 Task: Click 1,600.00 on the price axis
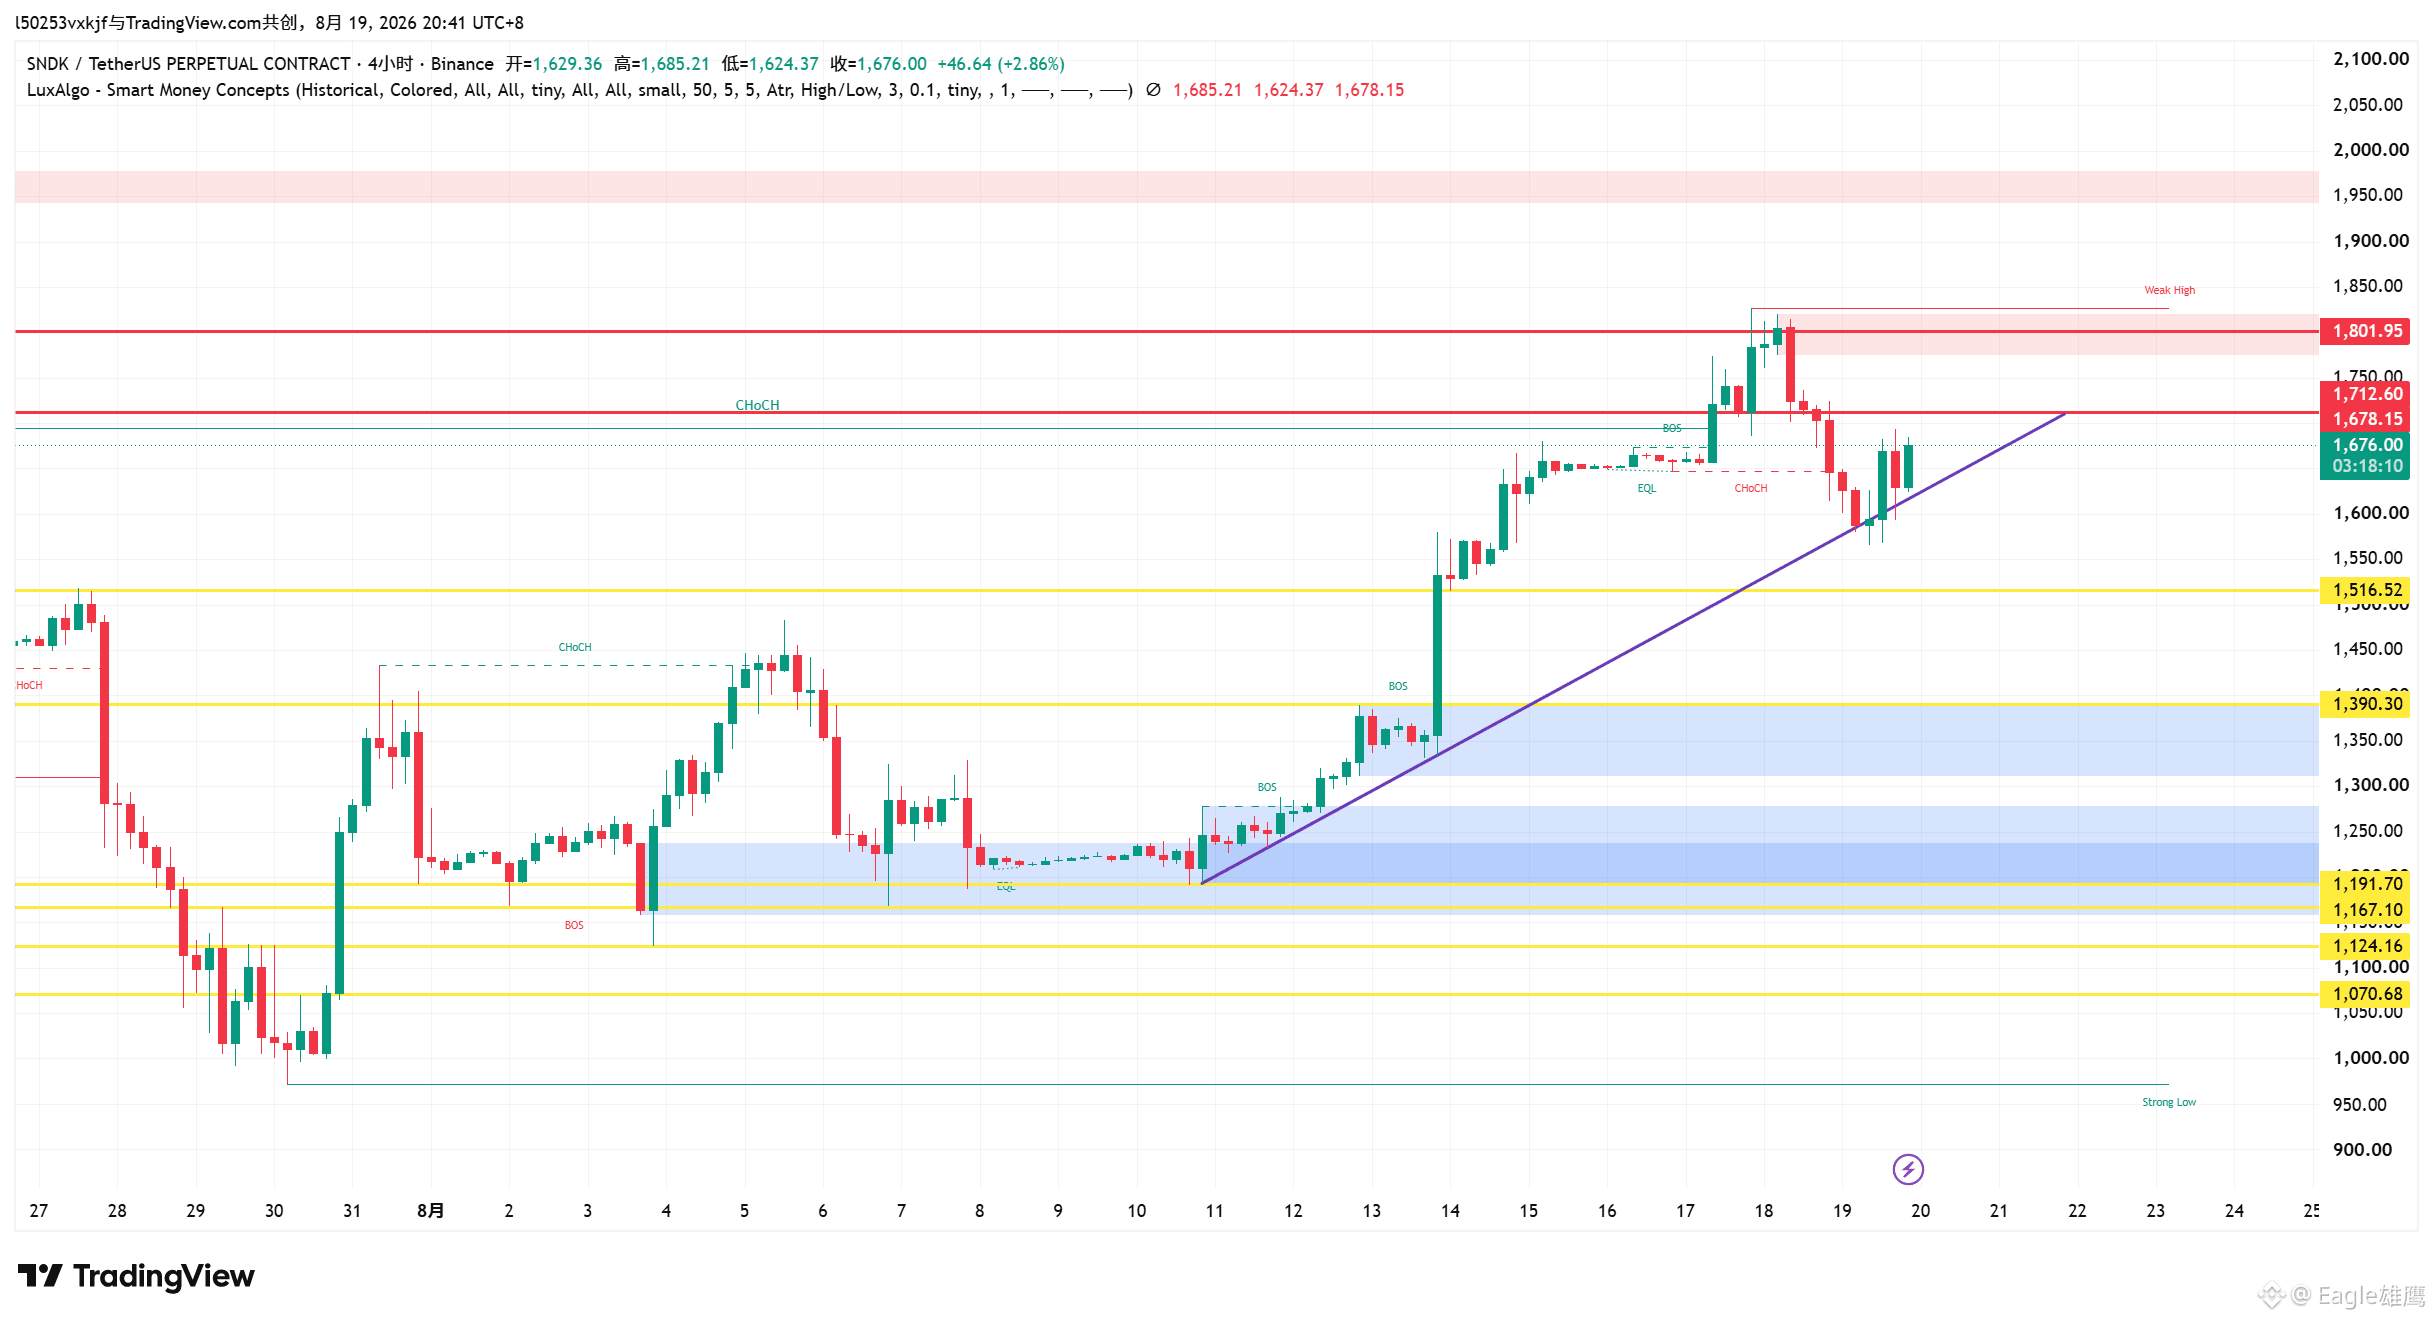point(2371,513)
